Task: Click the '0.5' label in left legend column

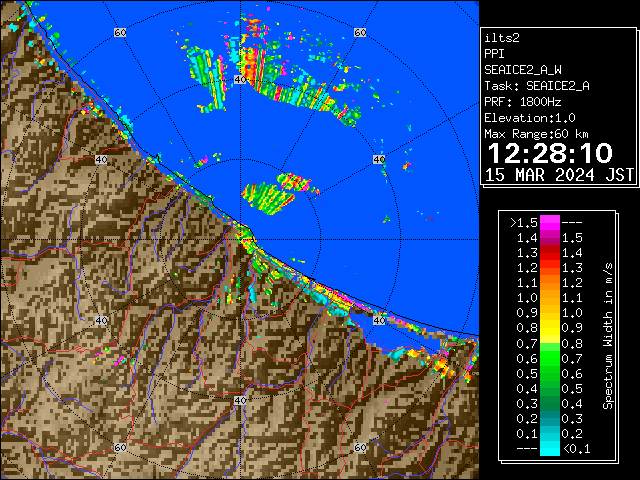Action: (x=527, y=374)
